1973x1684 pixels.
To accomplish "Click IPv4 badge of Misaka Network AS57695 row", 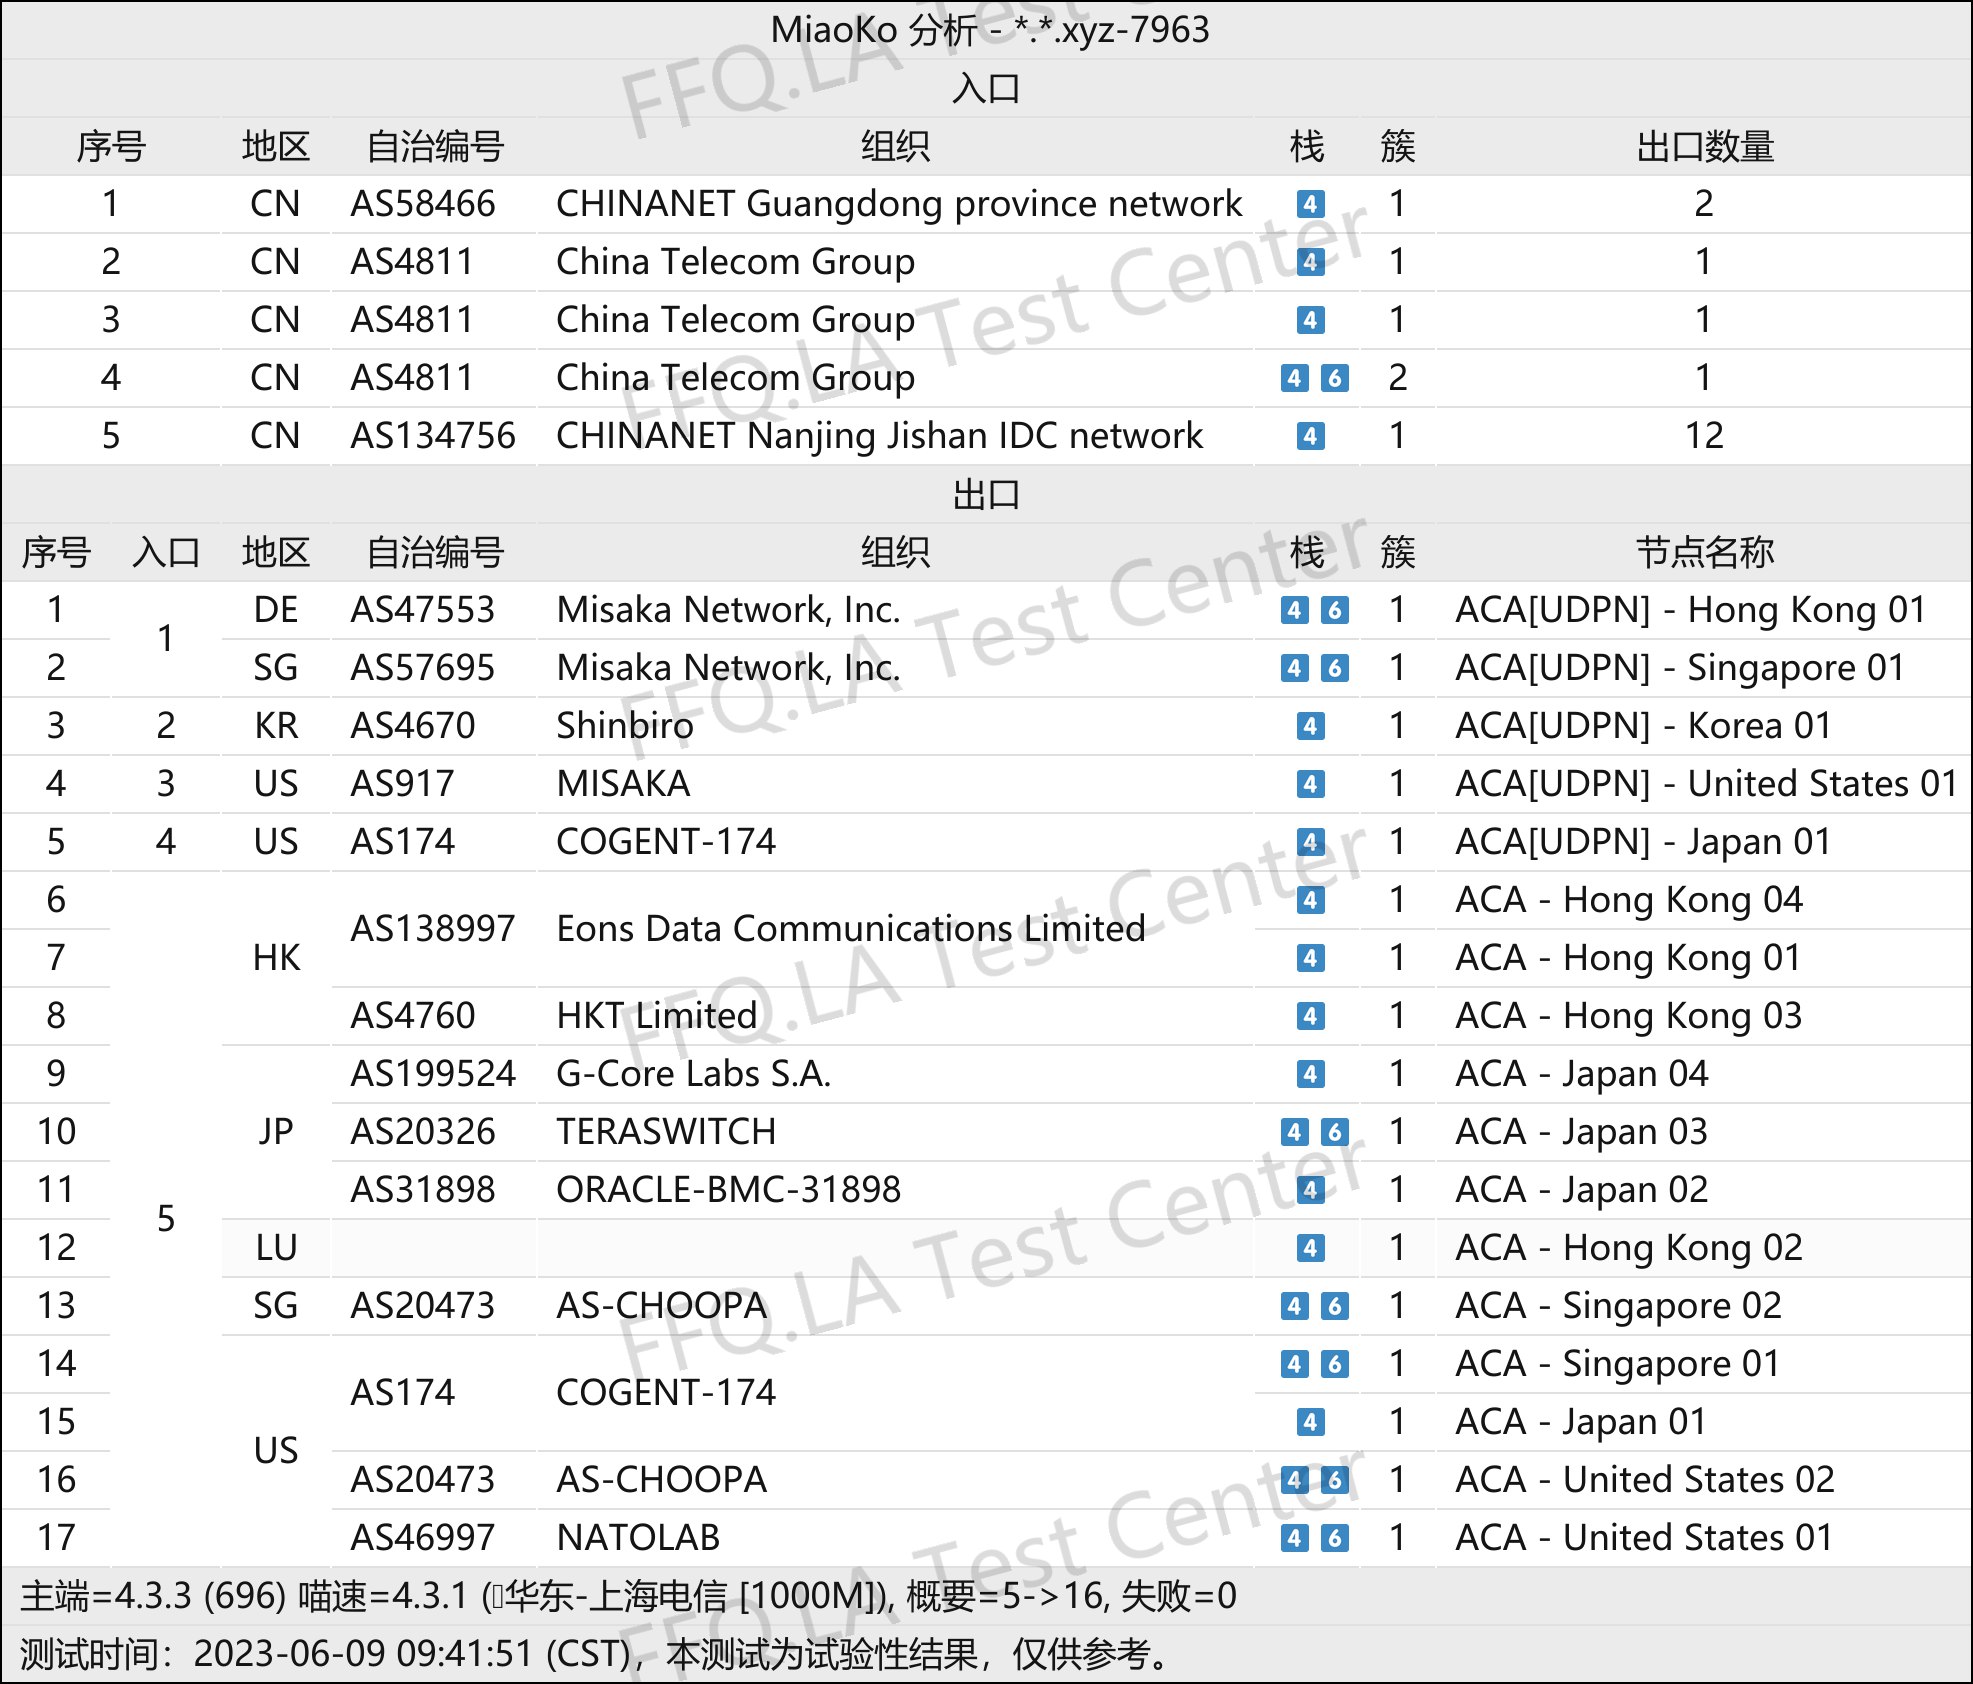I will click(x=1295, y=668).
